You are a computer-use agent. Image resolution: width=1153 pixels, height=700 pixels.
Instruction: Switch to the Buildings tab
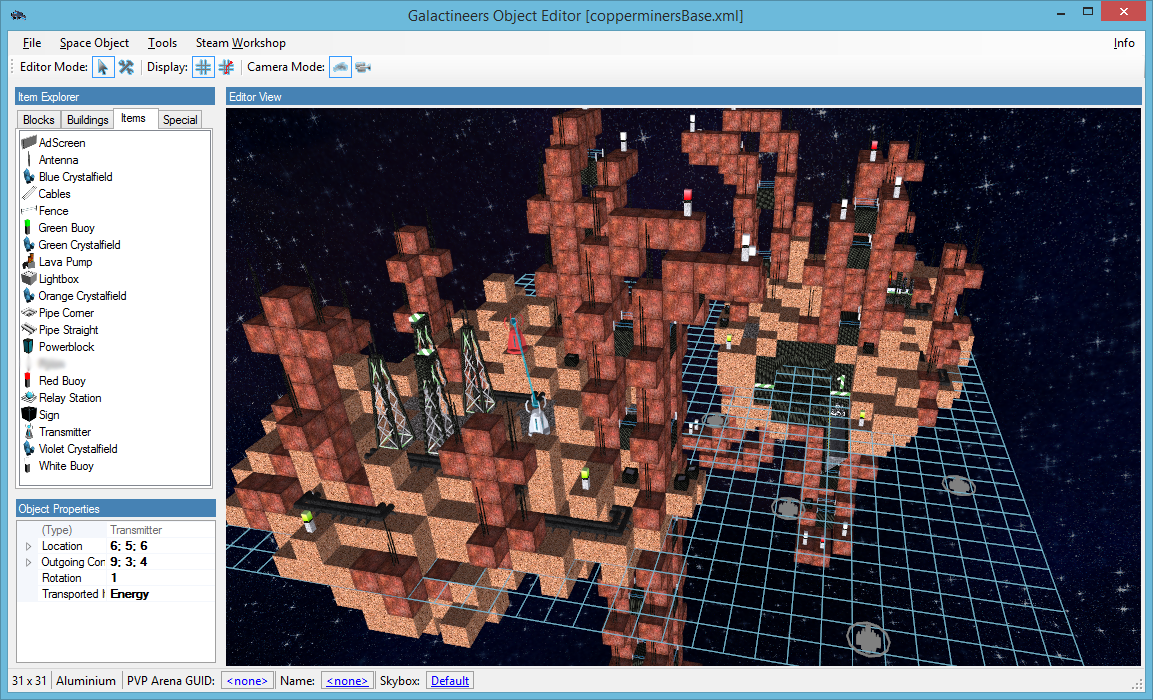(x=88, y=120)
